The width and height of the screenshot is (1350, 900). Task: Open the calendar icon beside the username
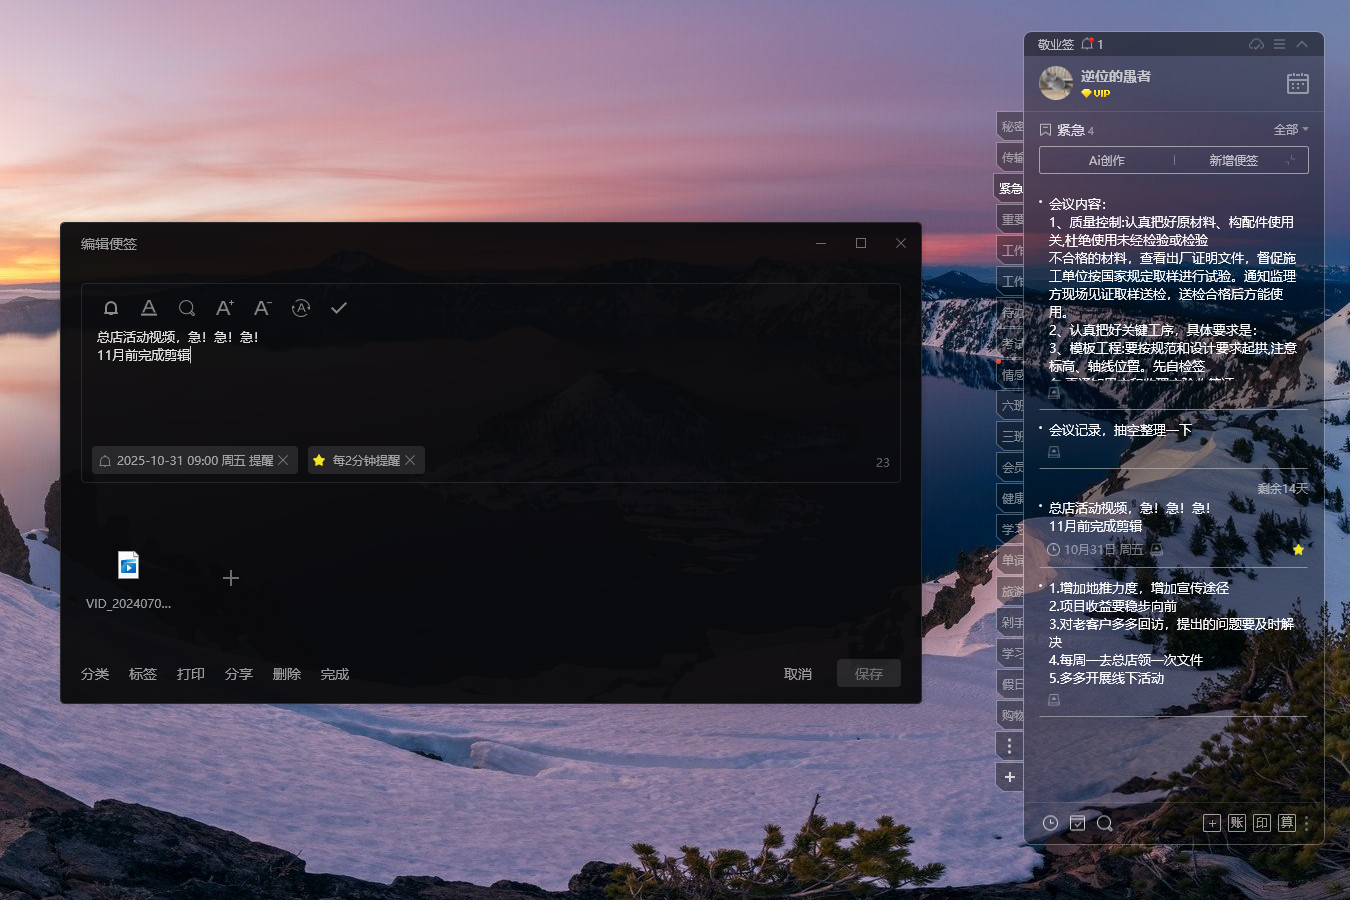point(1297,84)
